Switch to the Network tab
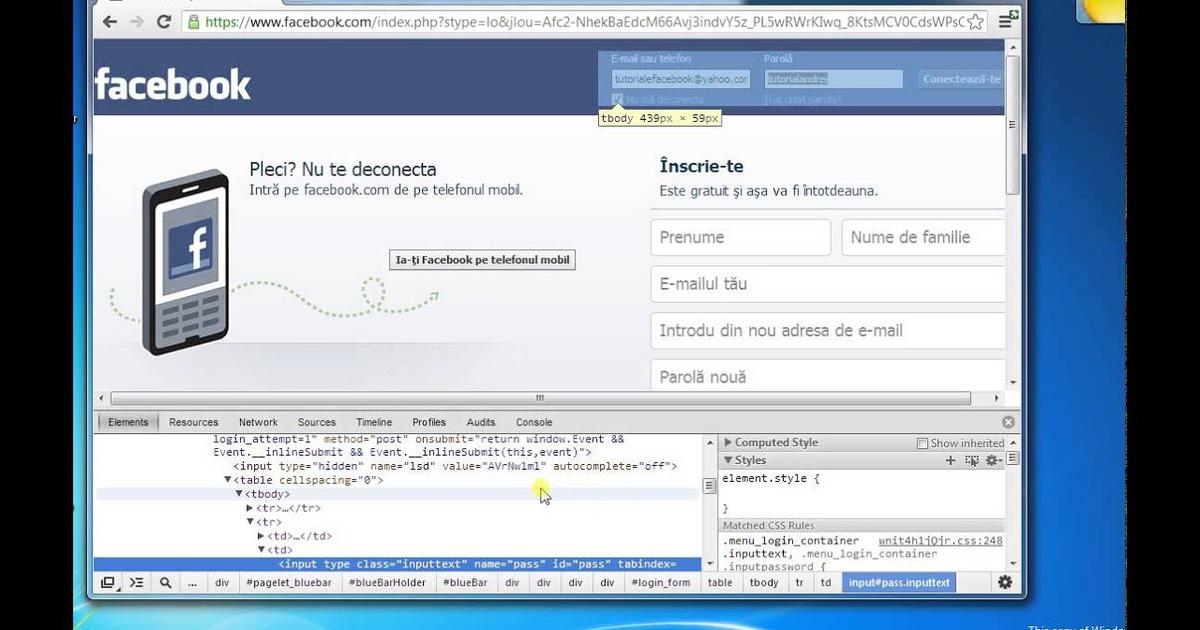 point(258,421)
